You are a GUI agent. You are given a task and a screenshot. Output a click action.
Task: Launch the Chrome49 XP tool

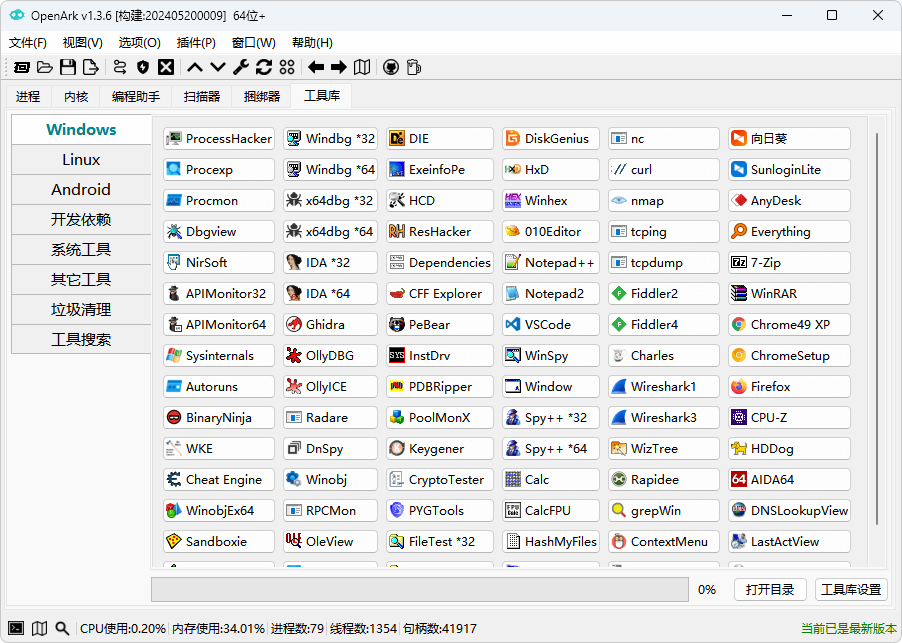pos(789,324)
